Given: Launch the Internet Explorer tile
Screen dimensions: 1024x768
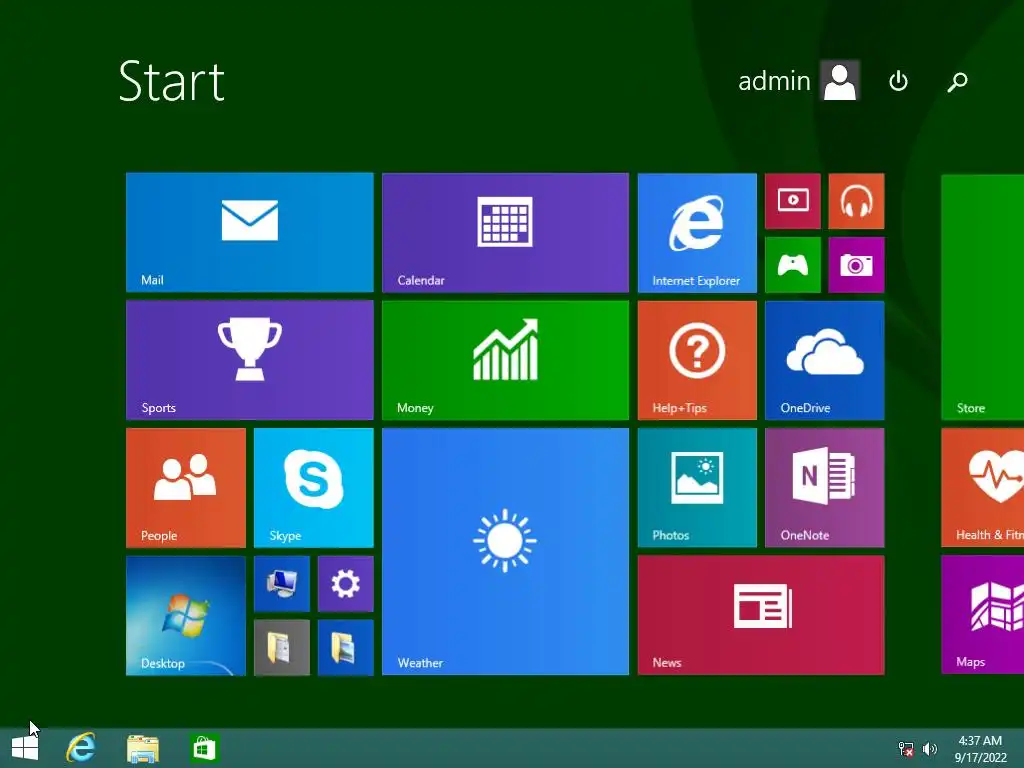Looking at the screenshot, I should [697, 232].
